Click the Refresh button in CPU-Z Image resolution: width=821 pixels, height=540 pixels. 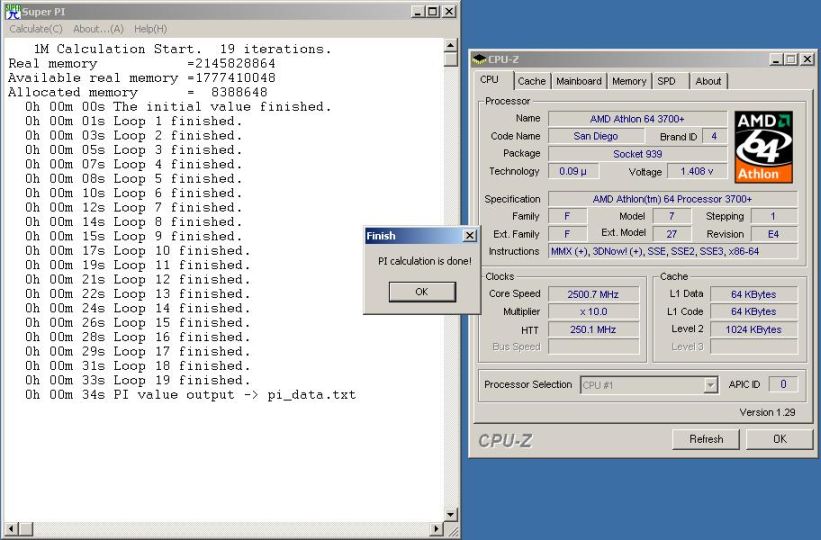tap(706, 439)
